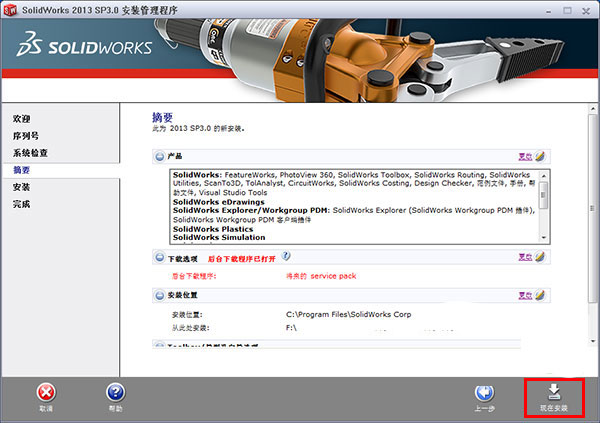Go back with the 上一步 arrow icon
This screenshot has height=423, width=600.
click(x=484, y=393)
